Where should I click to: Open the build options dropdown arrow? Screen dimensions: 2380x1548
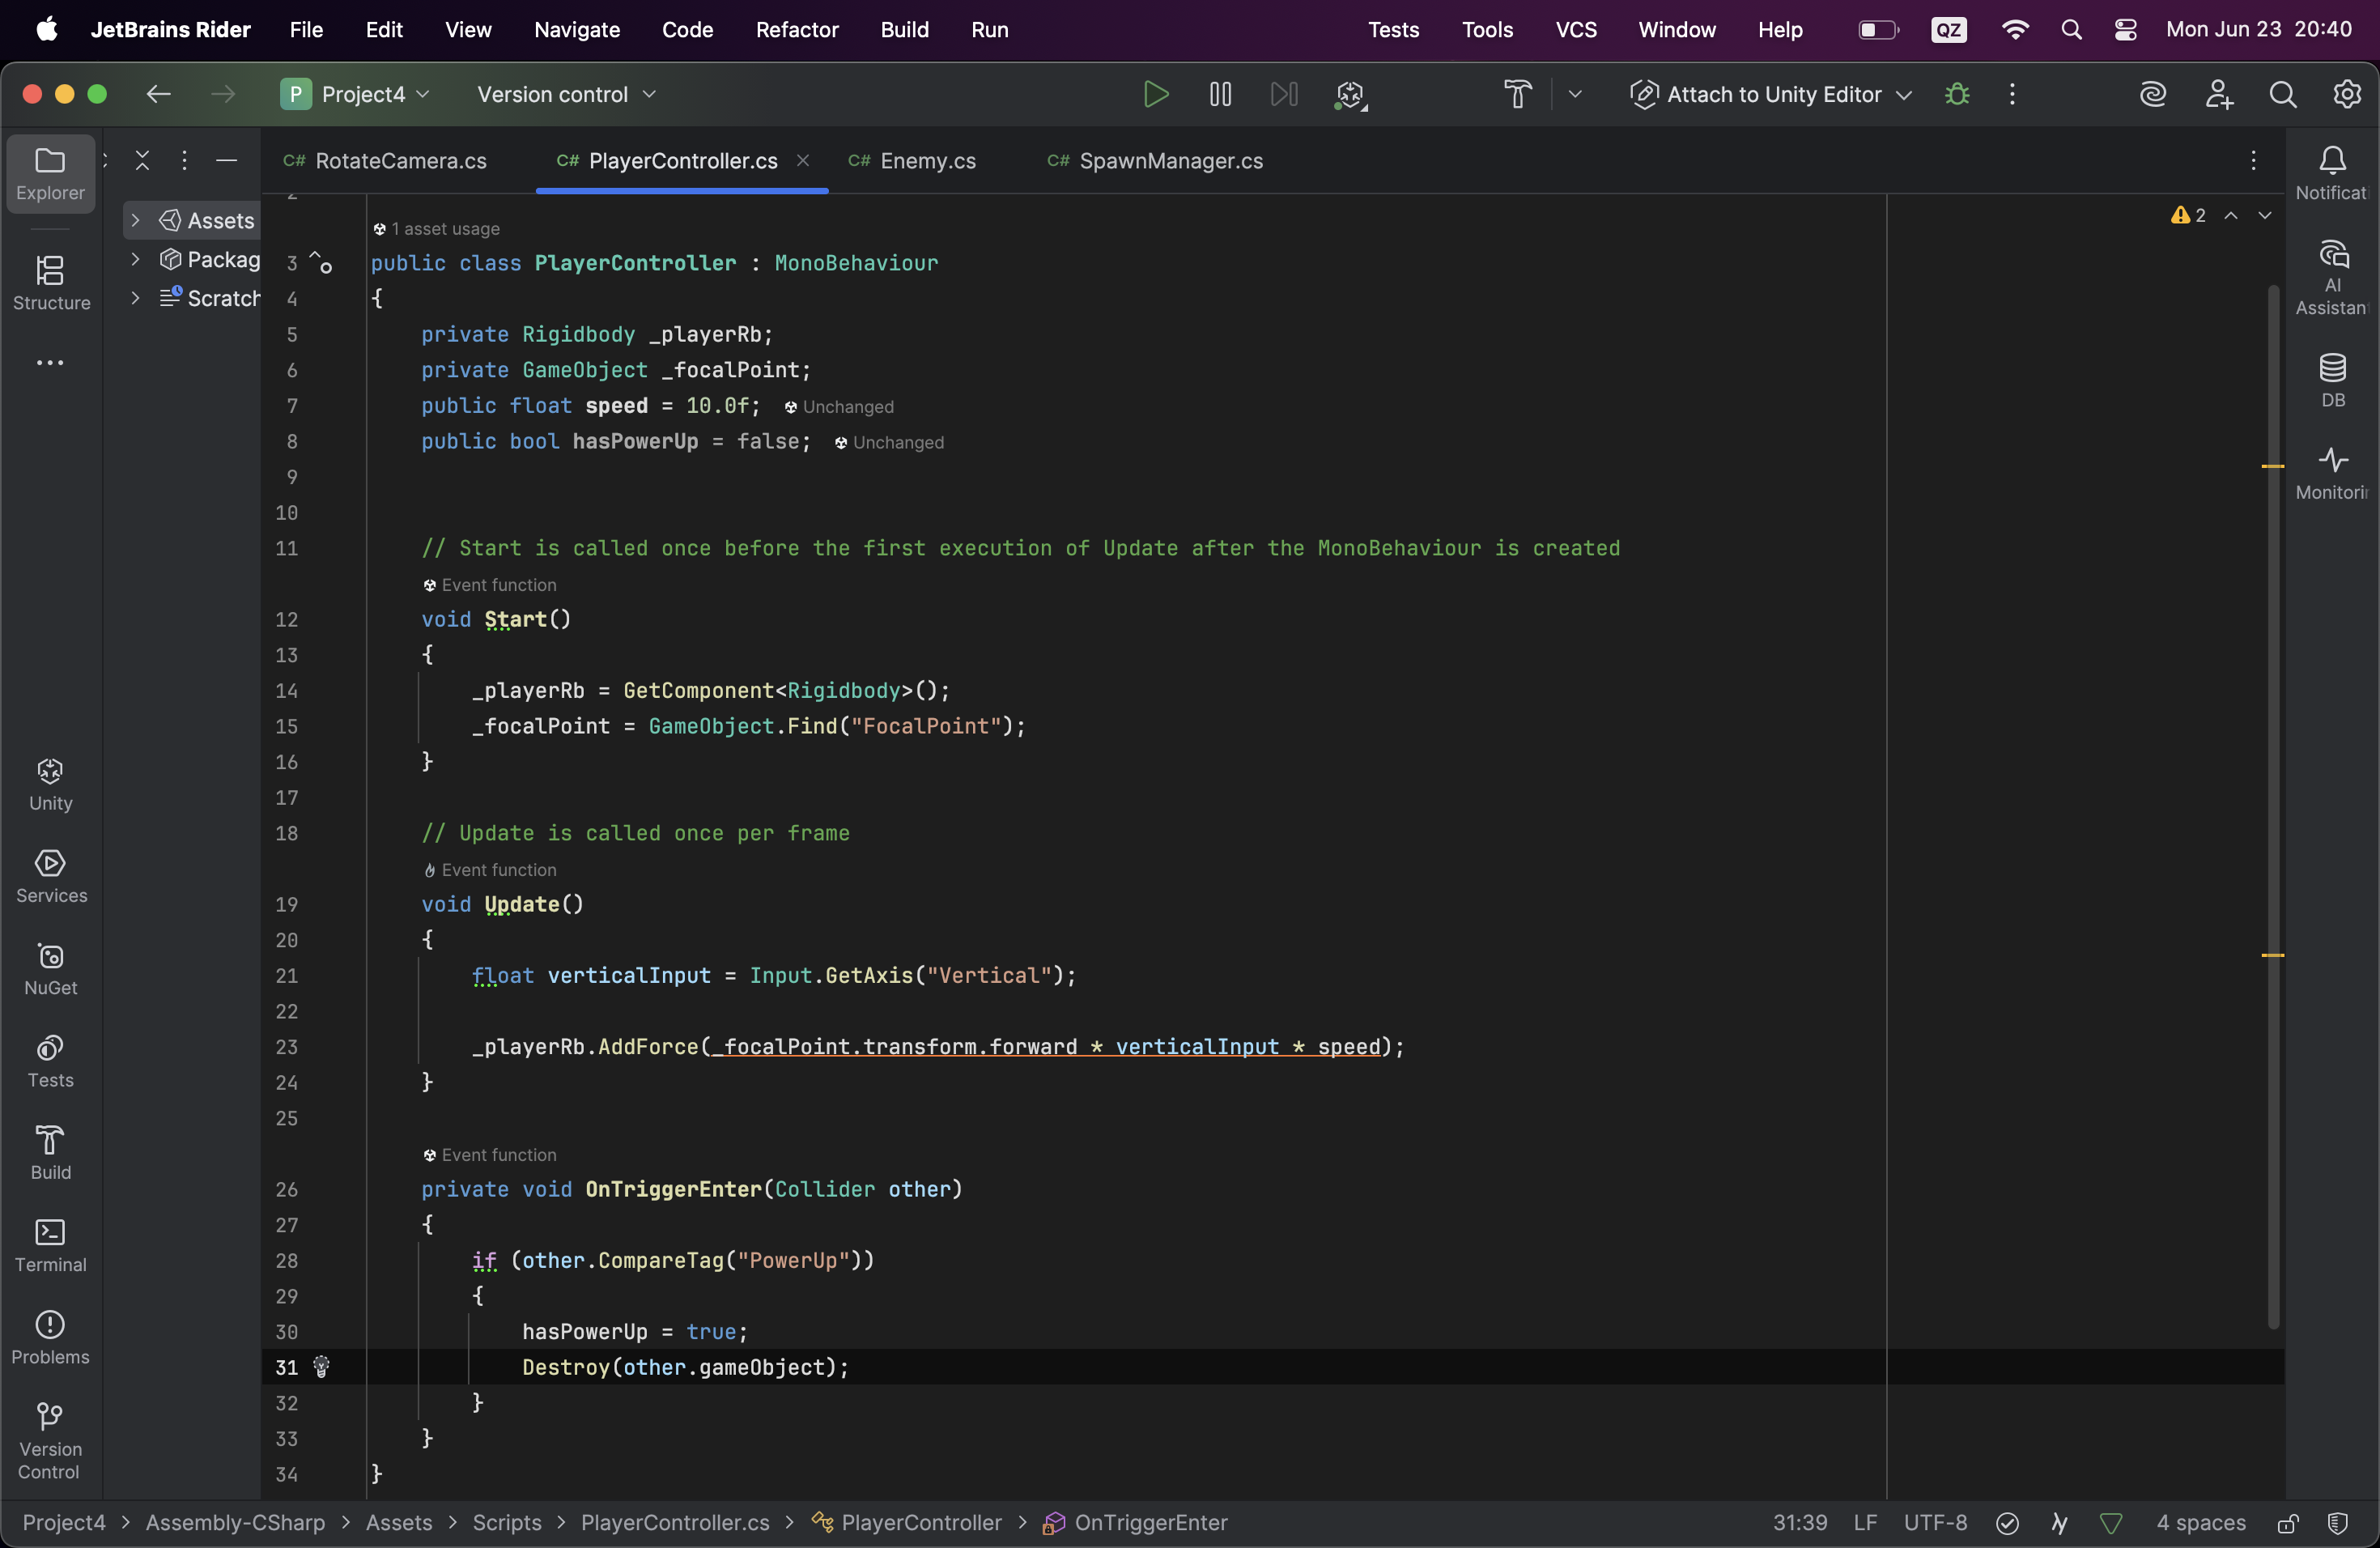1575,94
